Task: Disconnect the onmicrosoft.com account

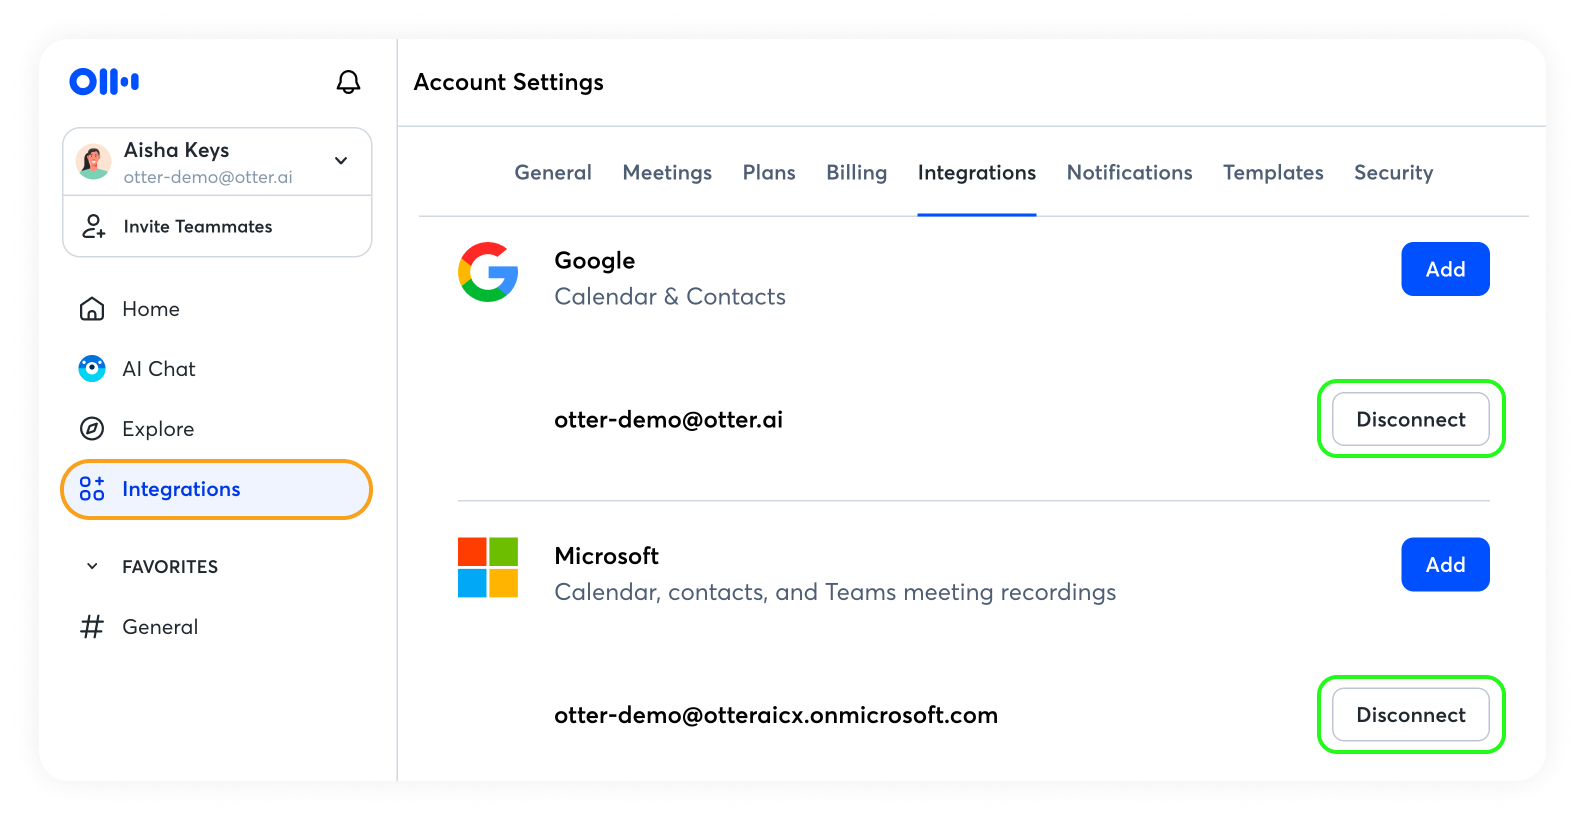Action: point(1410,715)
